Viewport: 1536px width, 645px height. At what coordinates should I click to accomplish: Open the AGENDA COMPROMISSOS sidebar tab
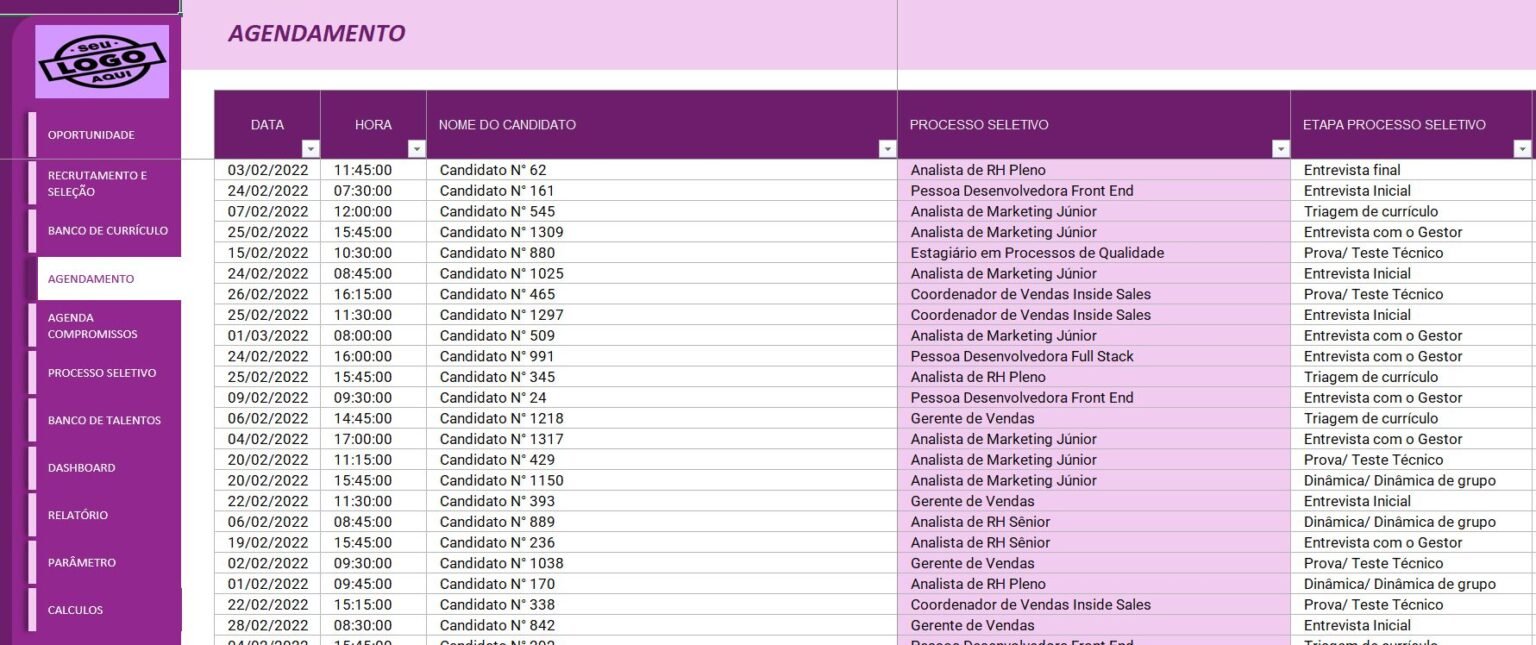(105, 326)
